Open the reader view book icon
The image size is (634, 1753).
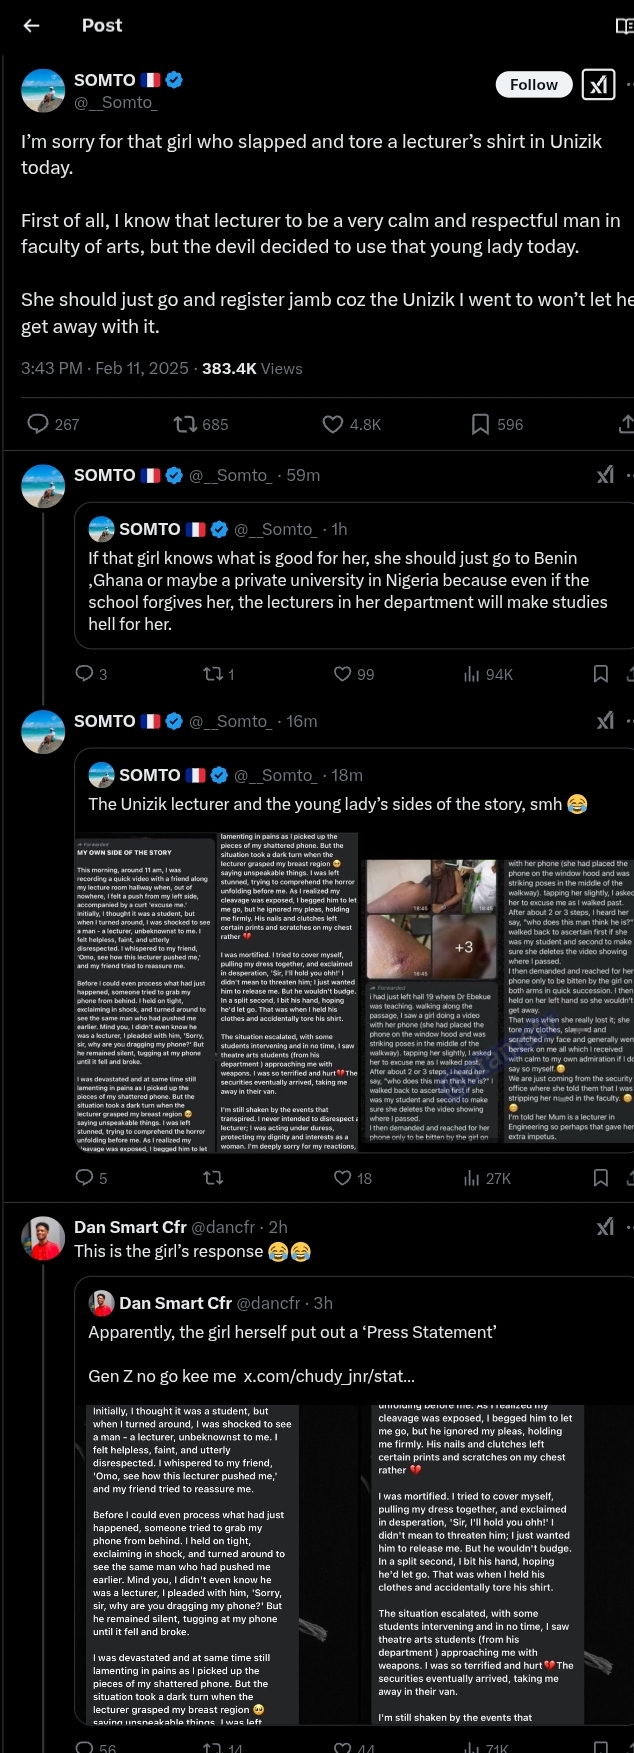pyautogui.click(x=625, y=26)
